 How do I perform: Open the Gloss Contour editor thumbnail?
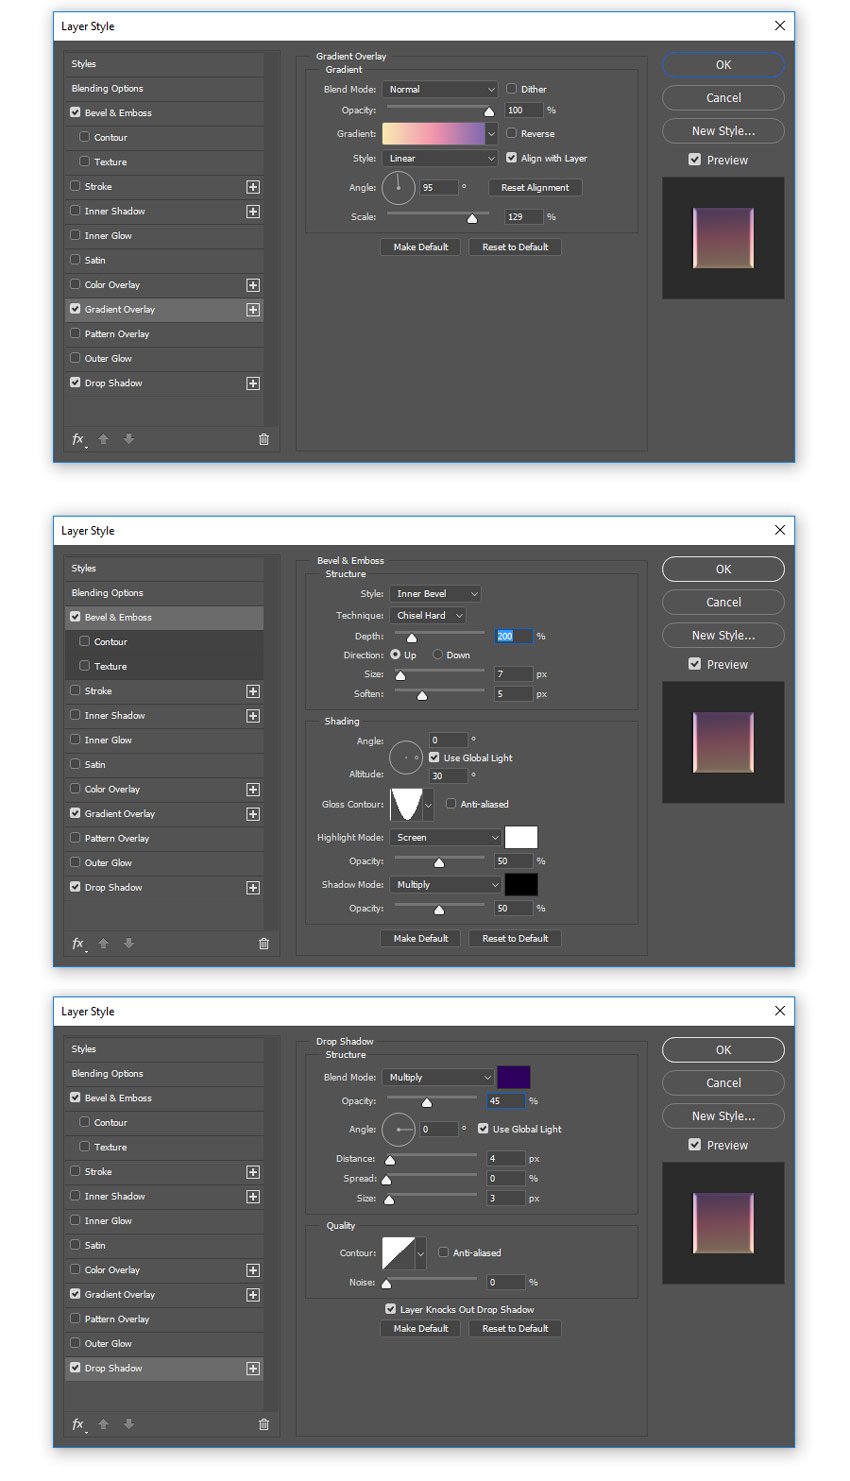click(x=405, y=804)
